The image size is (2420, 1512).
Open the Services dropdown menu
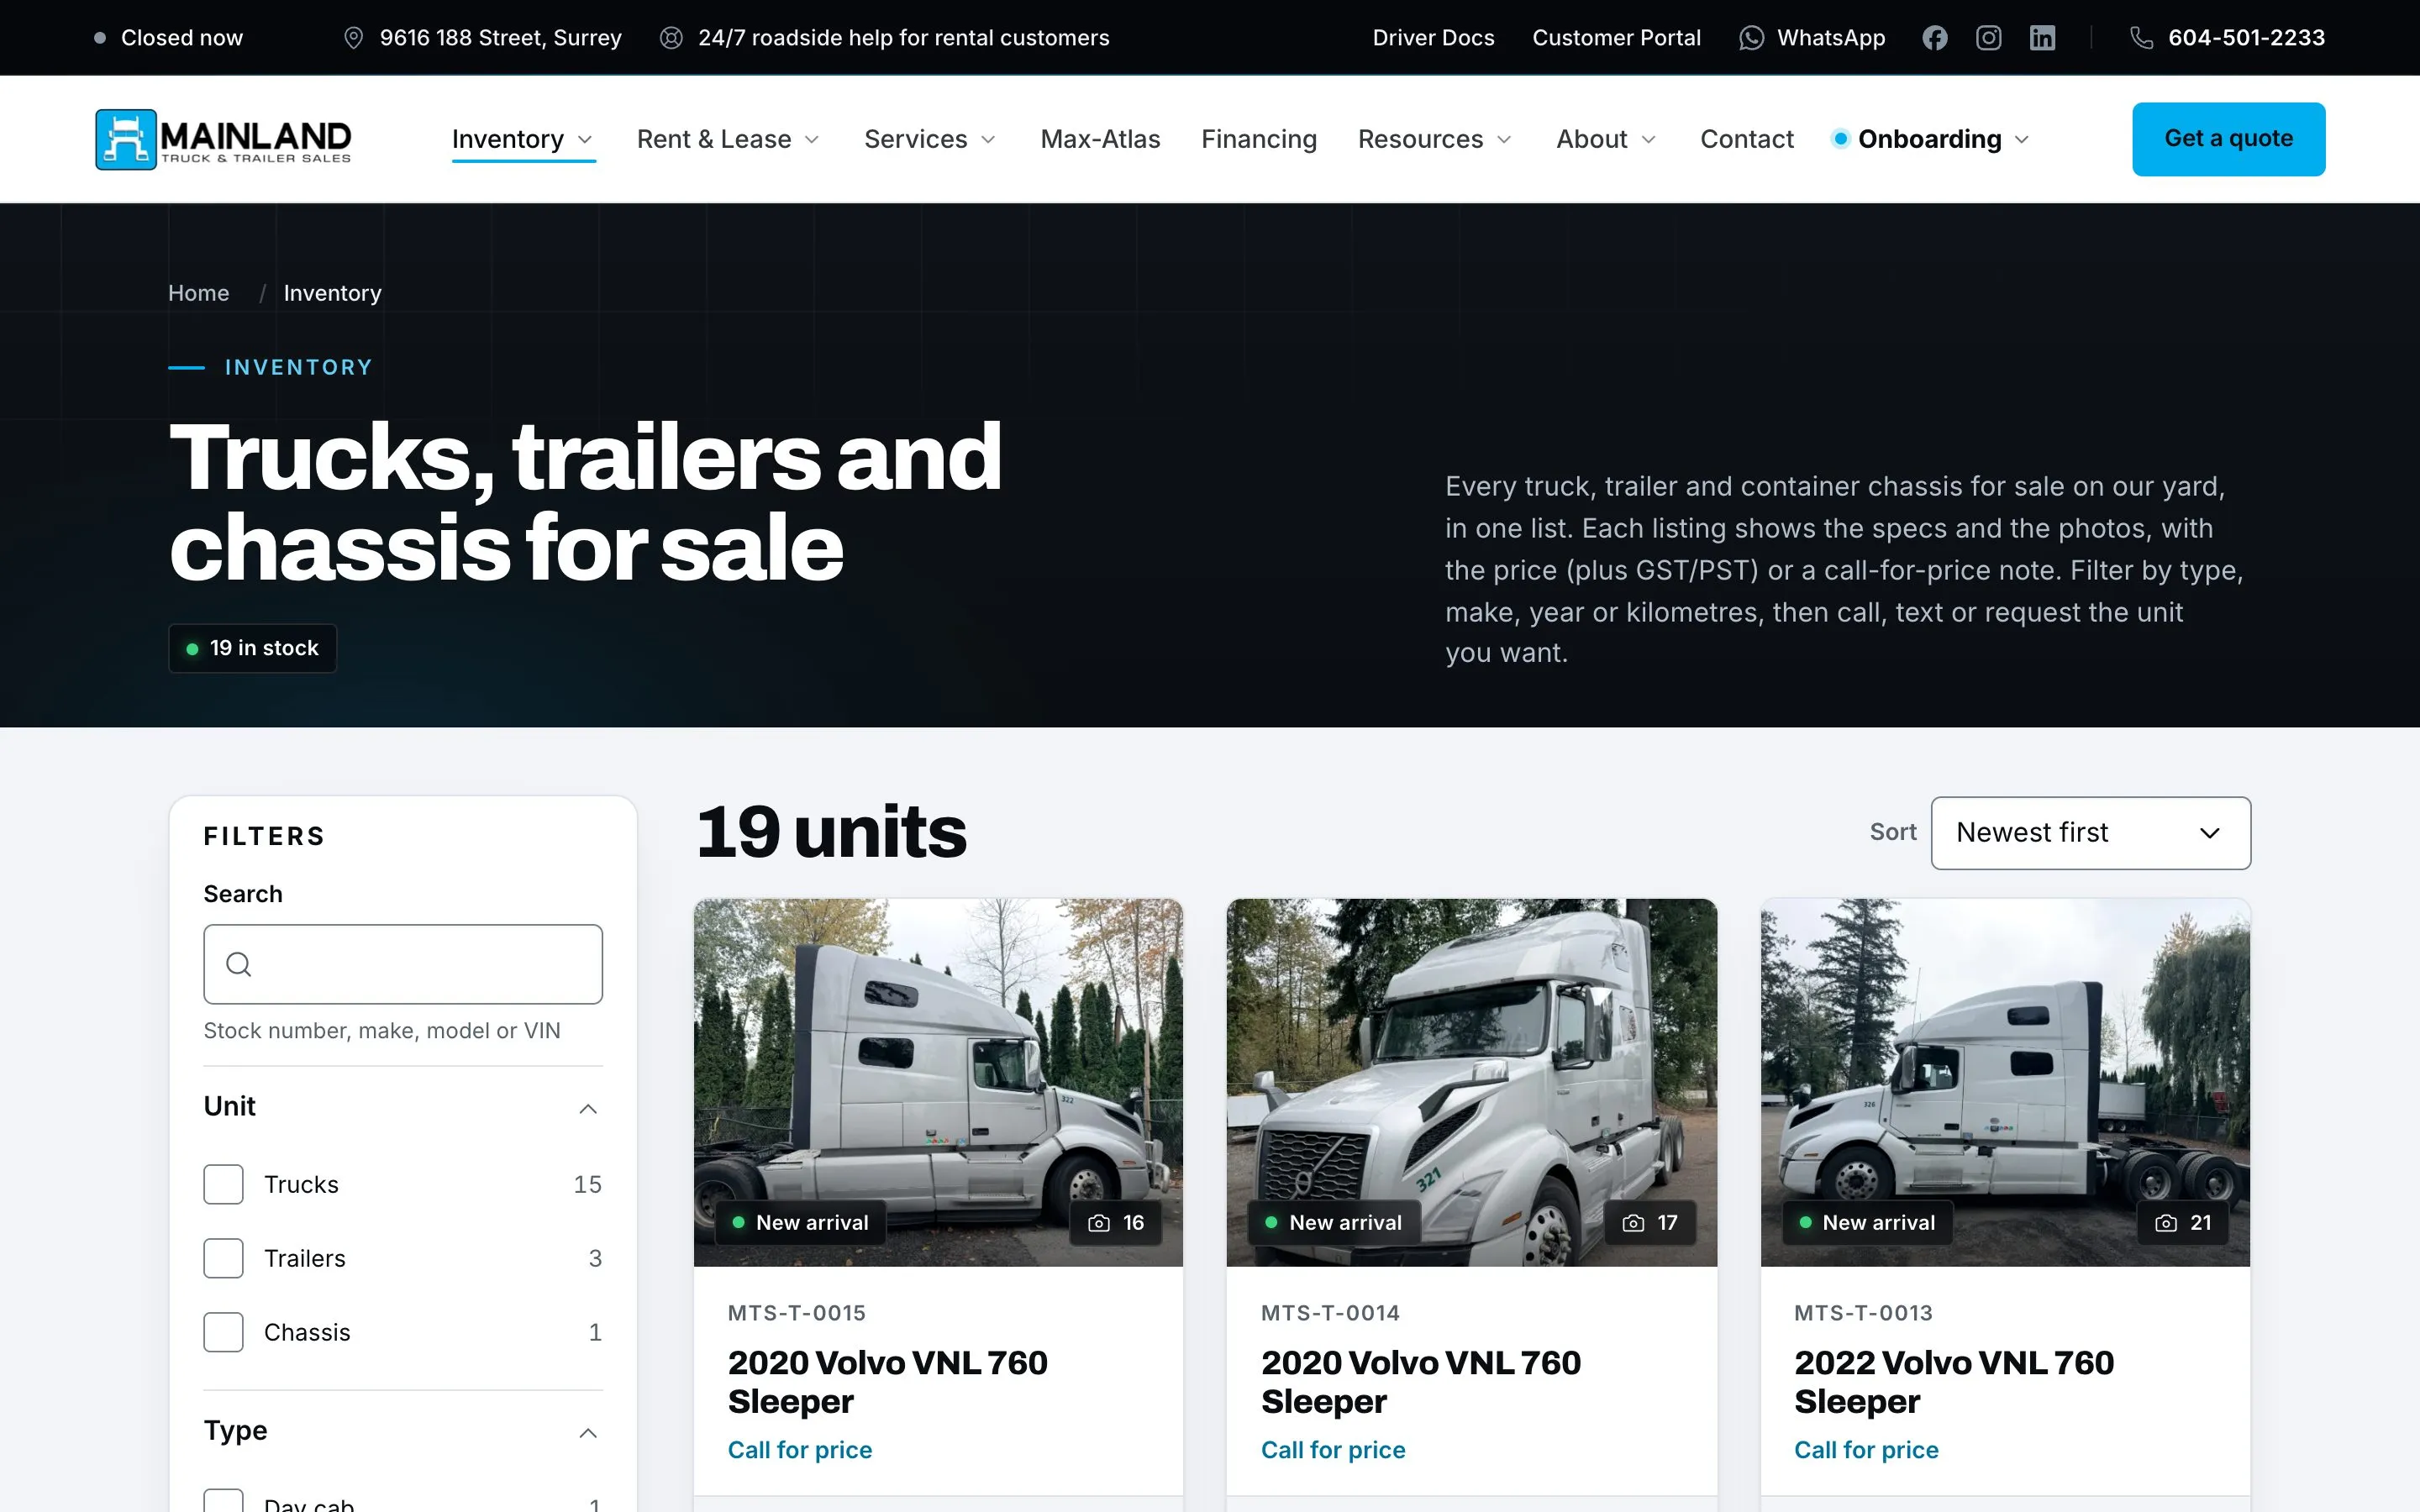click(x=930, y=139)
